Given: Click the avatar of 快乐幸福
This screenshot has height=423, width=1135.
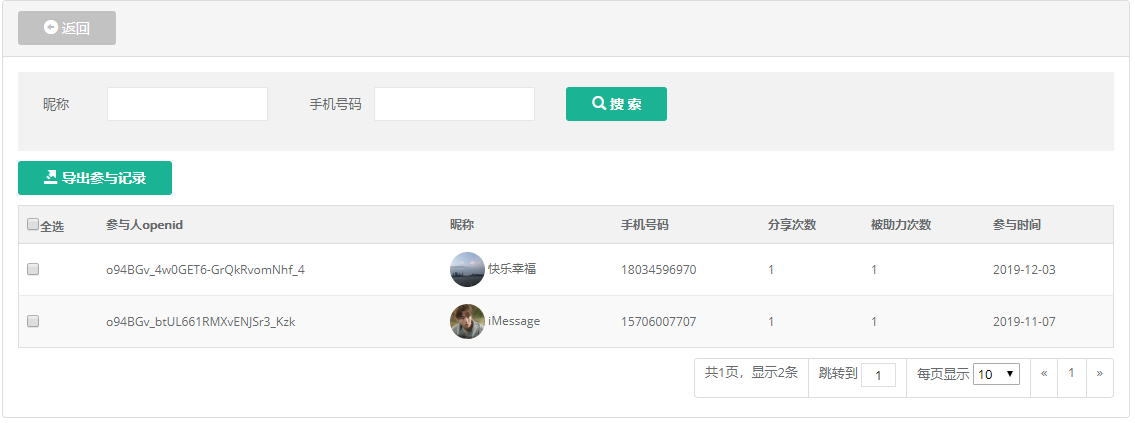Looking at the screenshot, I should pos(468,269).
